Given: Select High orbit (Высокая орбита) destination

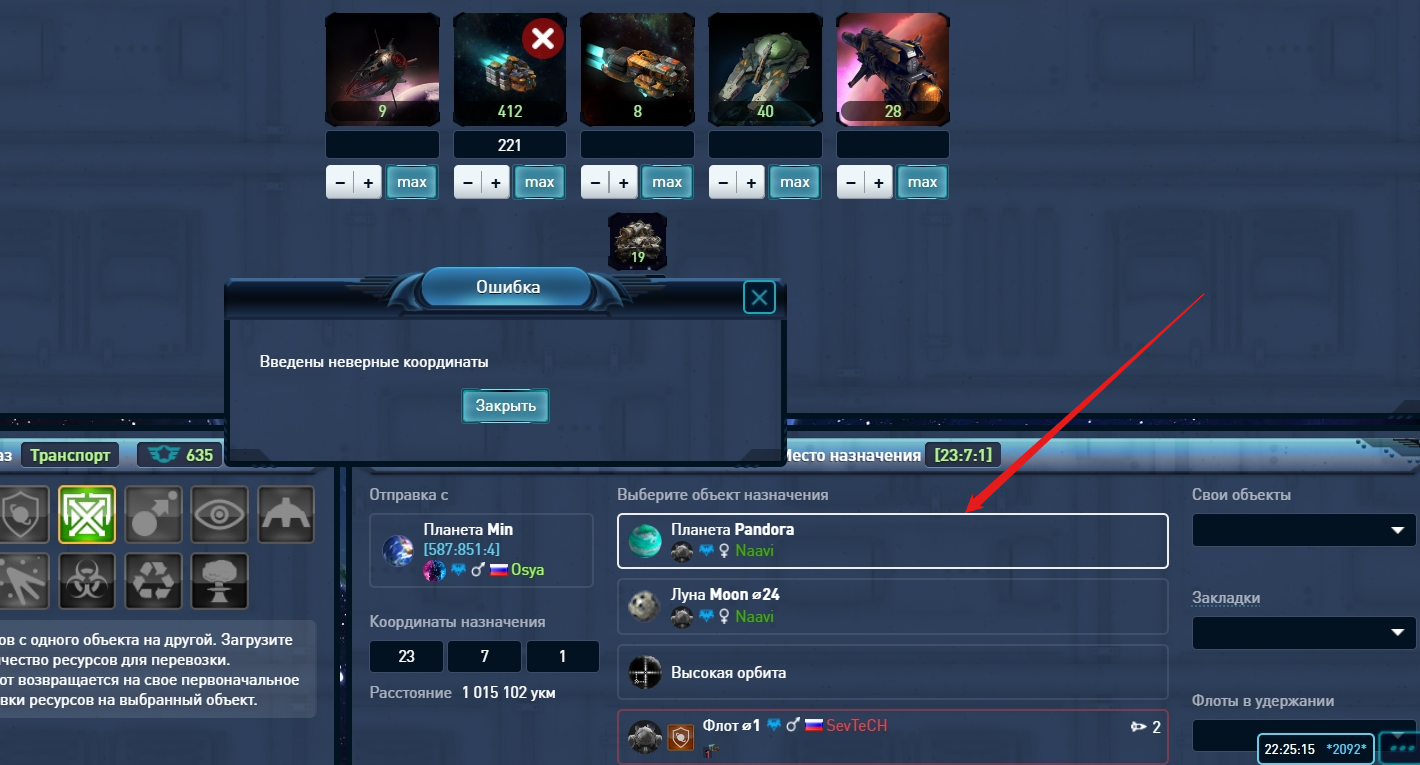Looking at the screenshot, I should (893, 672).
